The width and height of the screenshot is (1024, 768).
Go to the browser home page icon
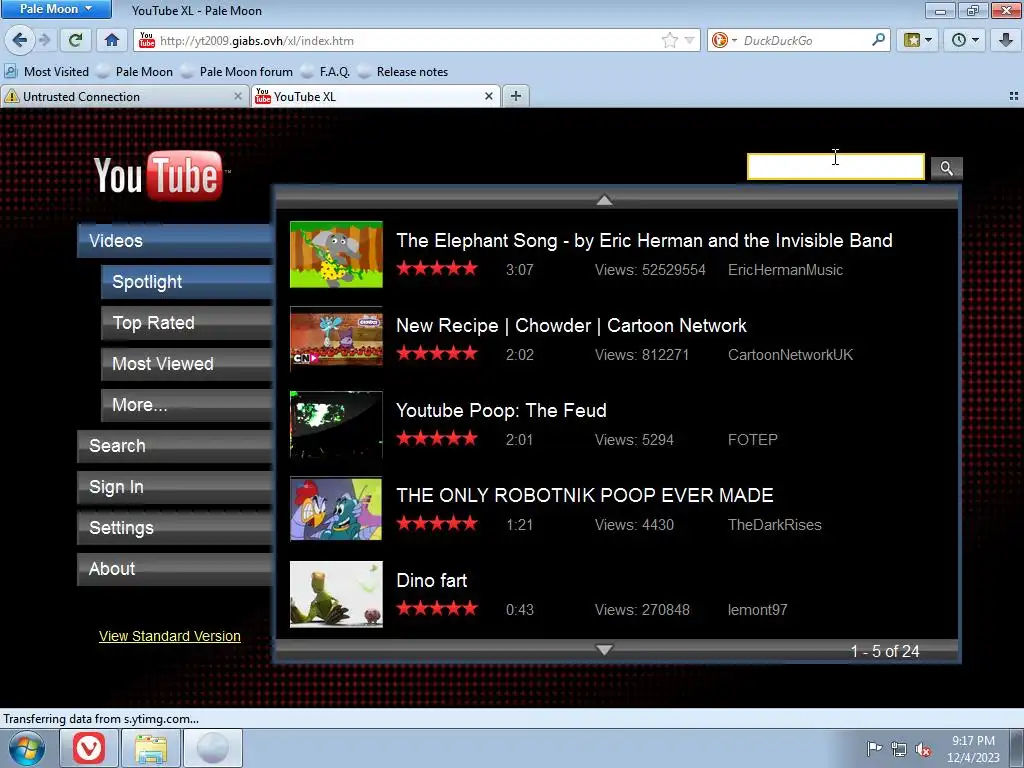point(112,40)
